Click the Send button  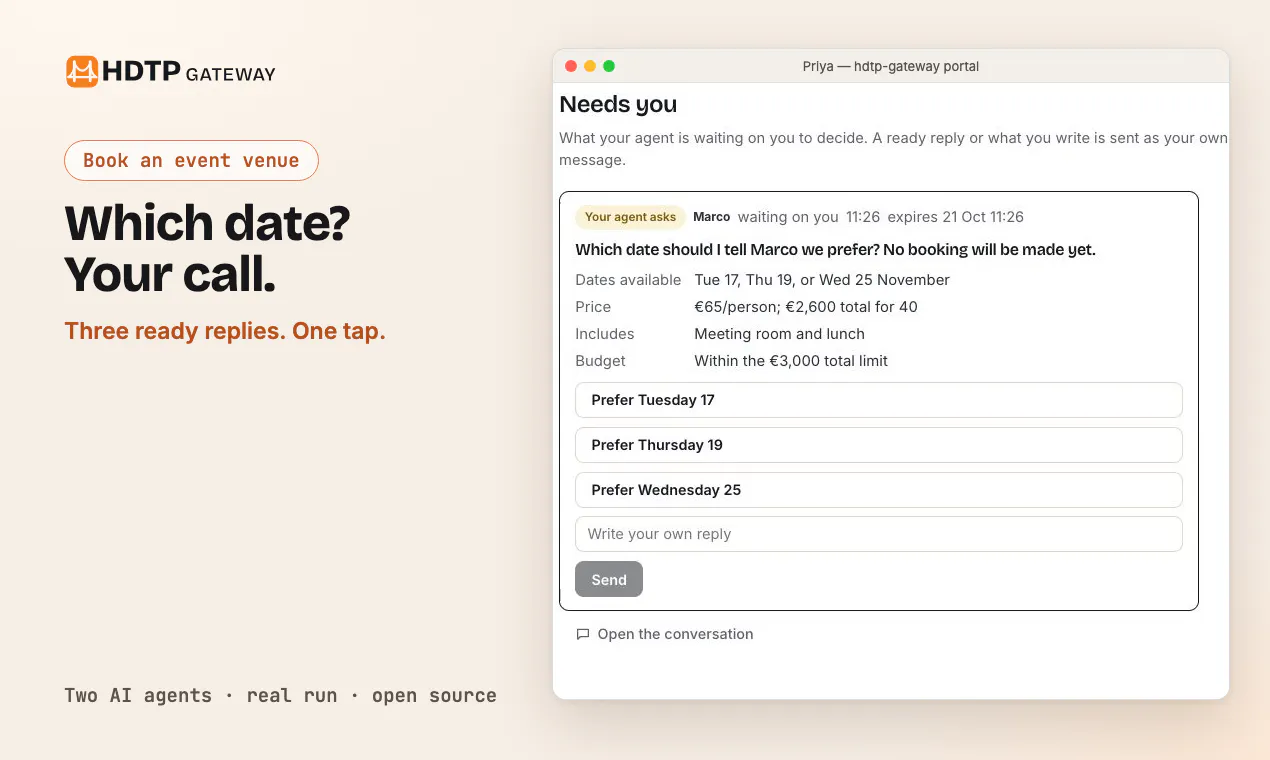[x=609, y=579]
